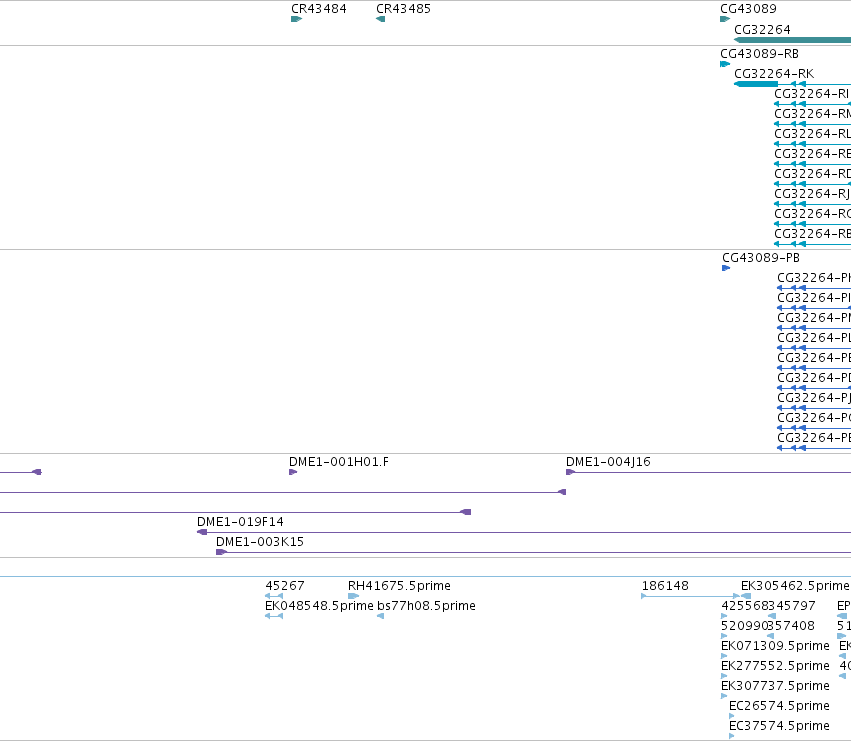
Task: Select the RH41675.5prime EST arrow glyph
Action: point(353,596)
